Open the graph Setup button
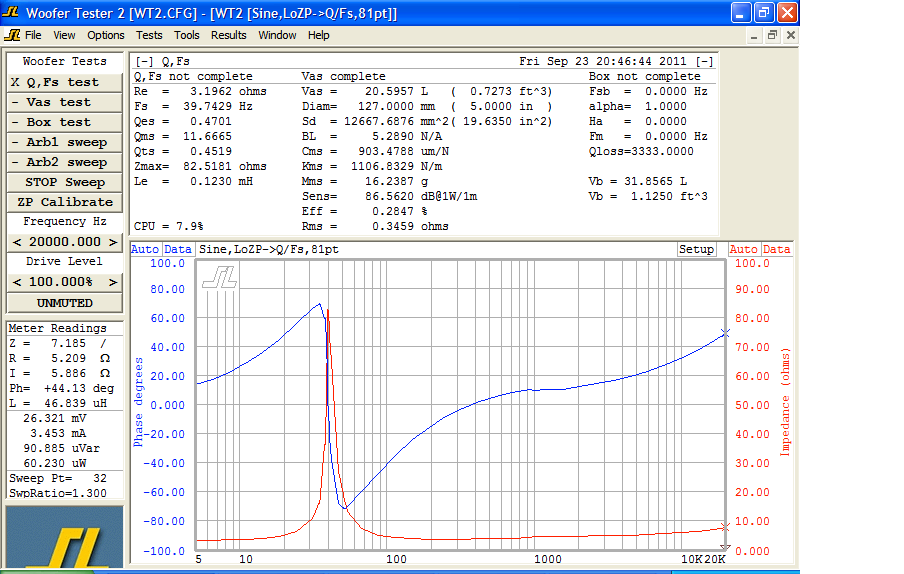This screenshot has width=904, height=574. [x=696, y=250]
